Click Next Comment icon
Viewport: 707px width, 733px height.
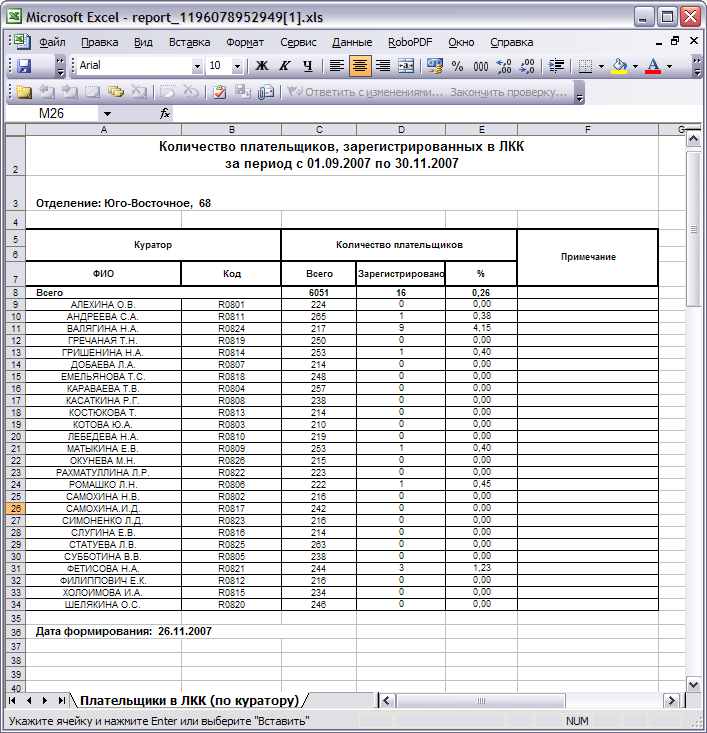coord(70,92)
